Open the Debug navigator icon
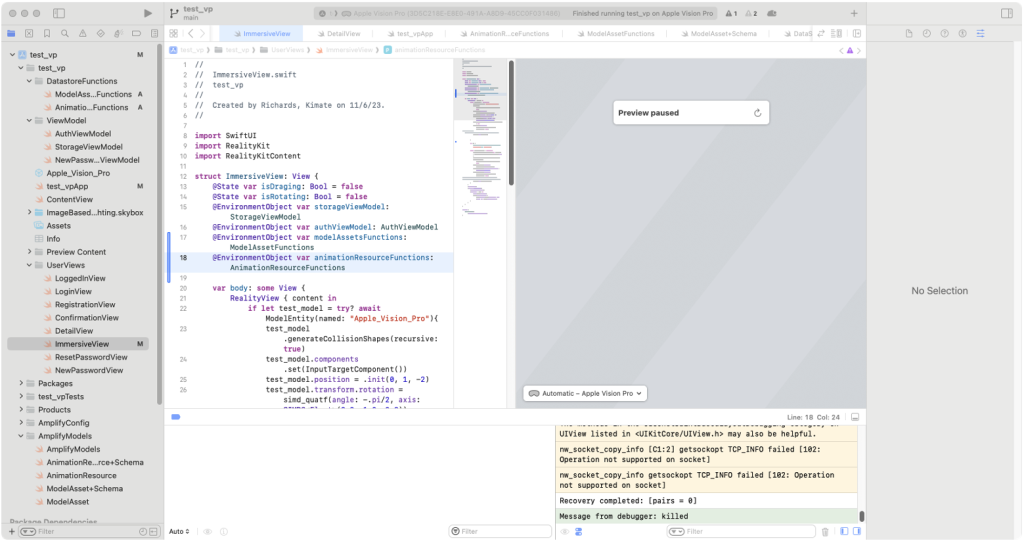The height and width of the screenshot is (543, 1024). coord(118,33)
